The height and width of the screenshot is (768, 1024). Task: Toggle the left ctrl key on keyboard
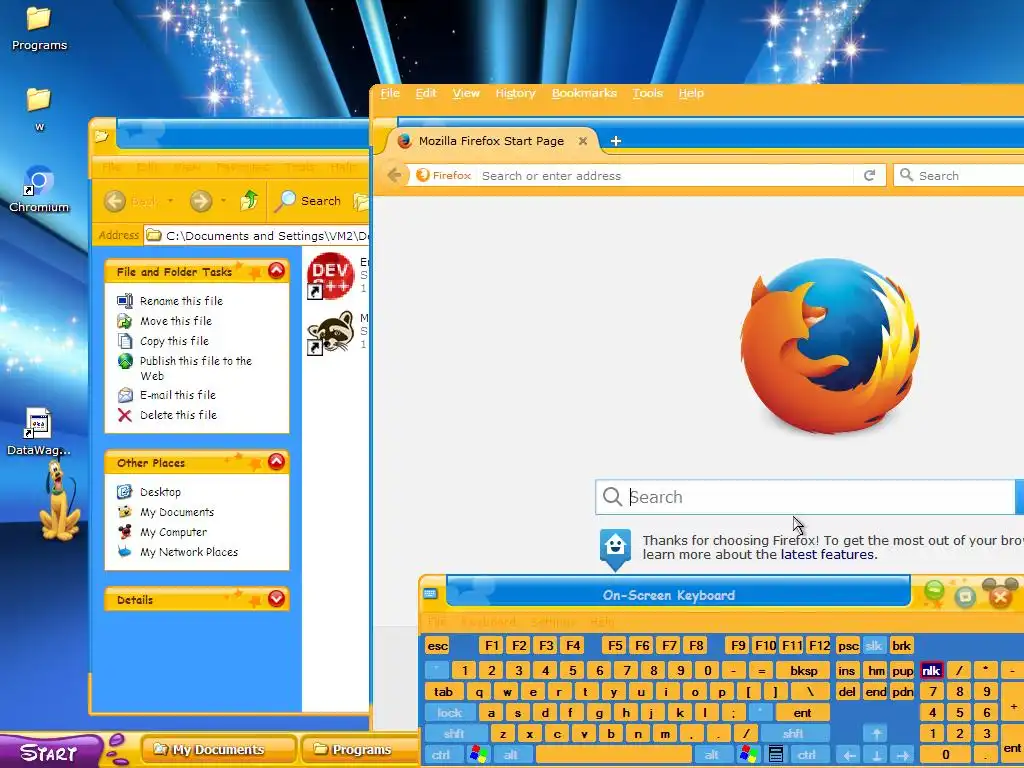441,755
